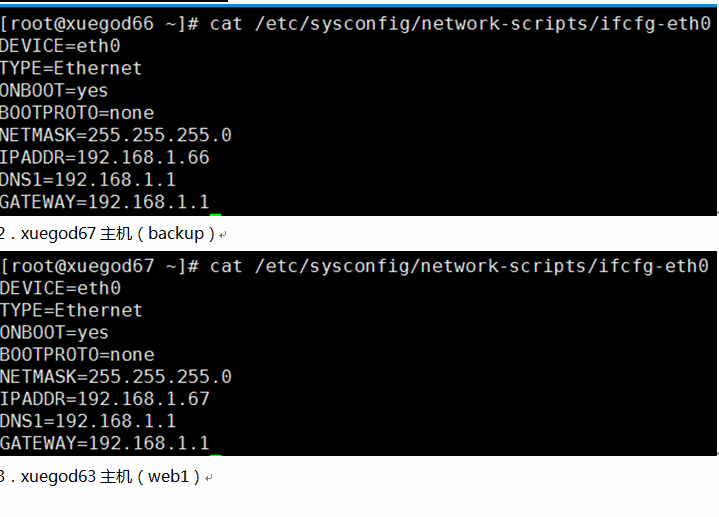
Task: Click the green cursor after first GATEWAY line
Action: (x=215, y=214)
